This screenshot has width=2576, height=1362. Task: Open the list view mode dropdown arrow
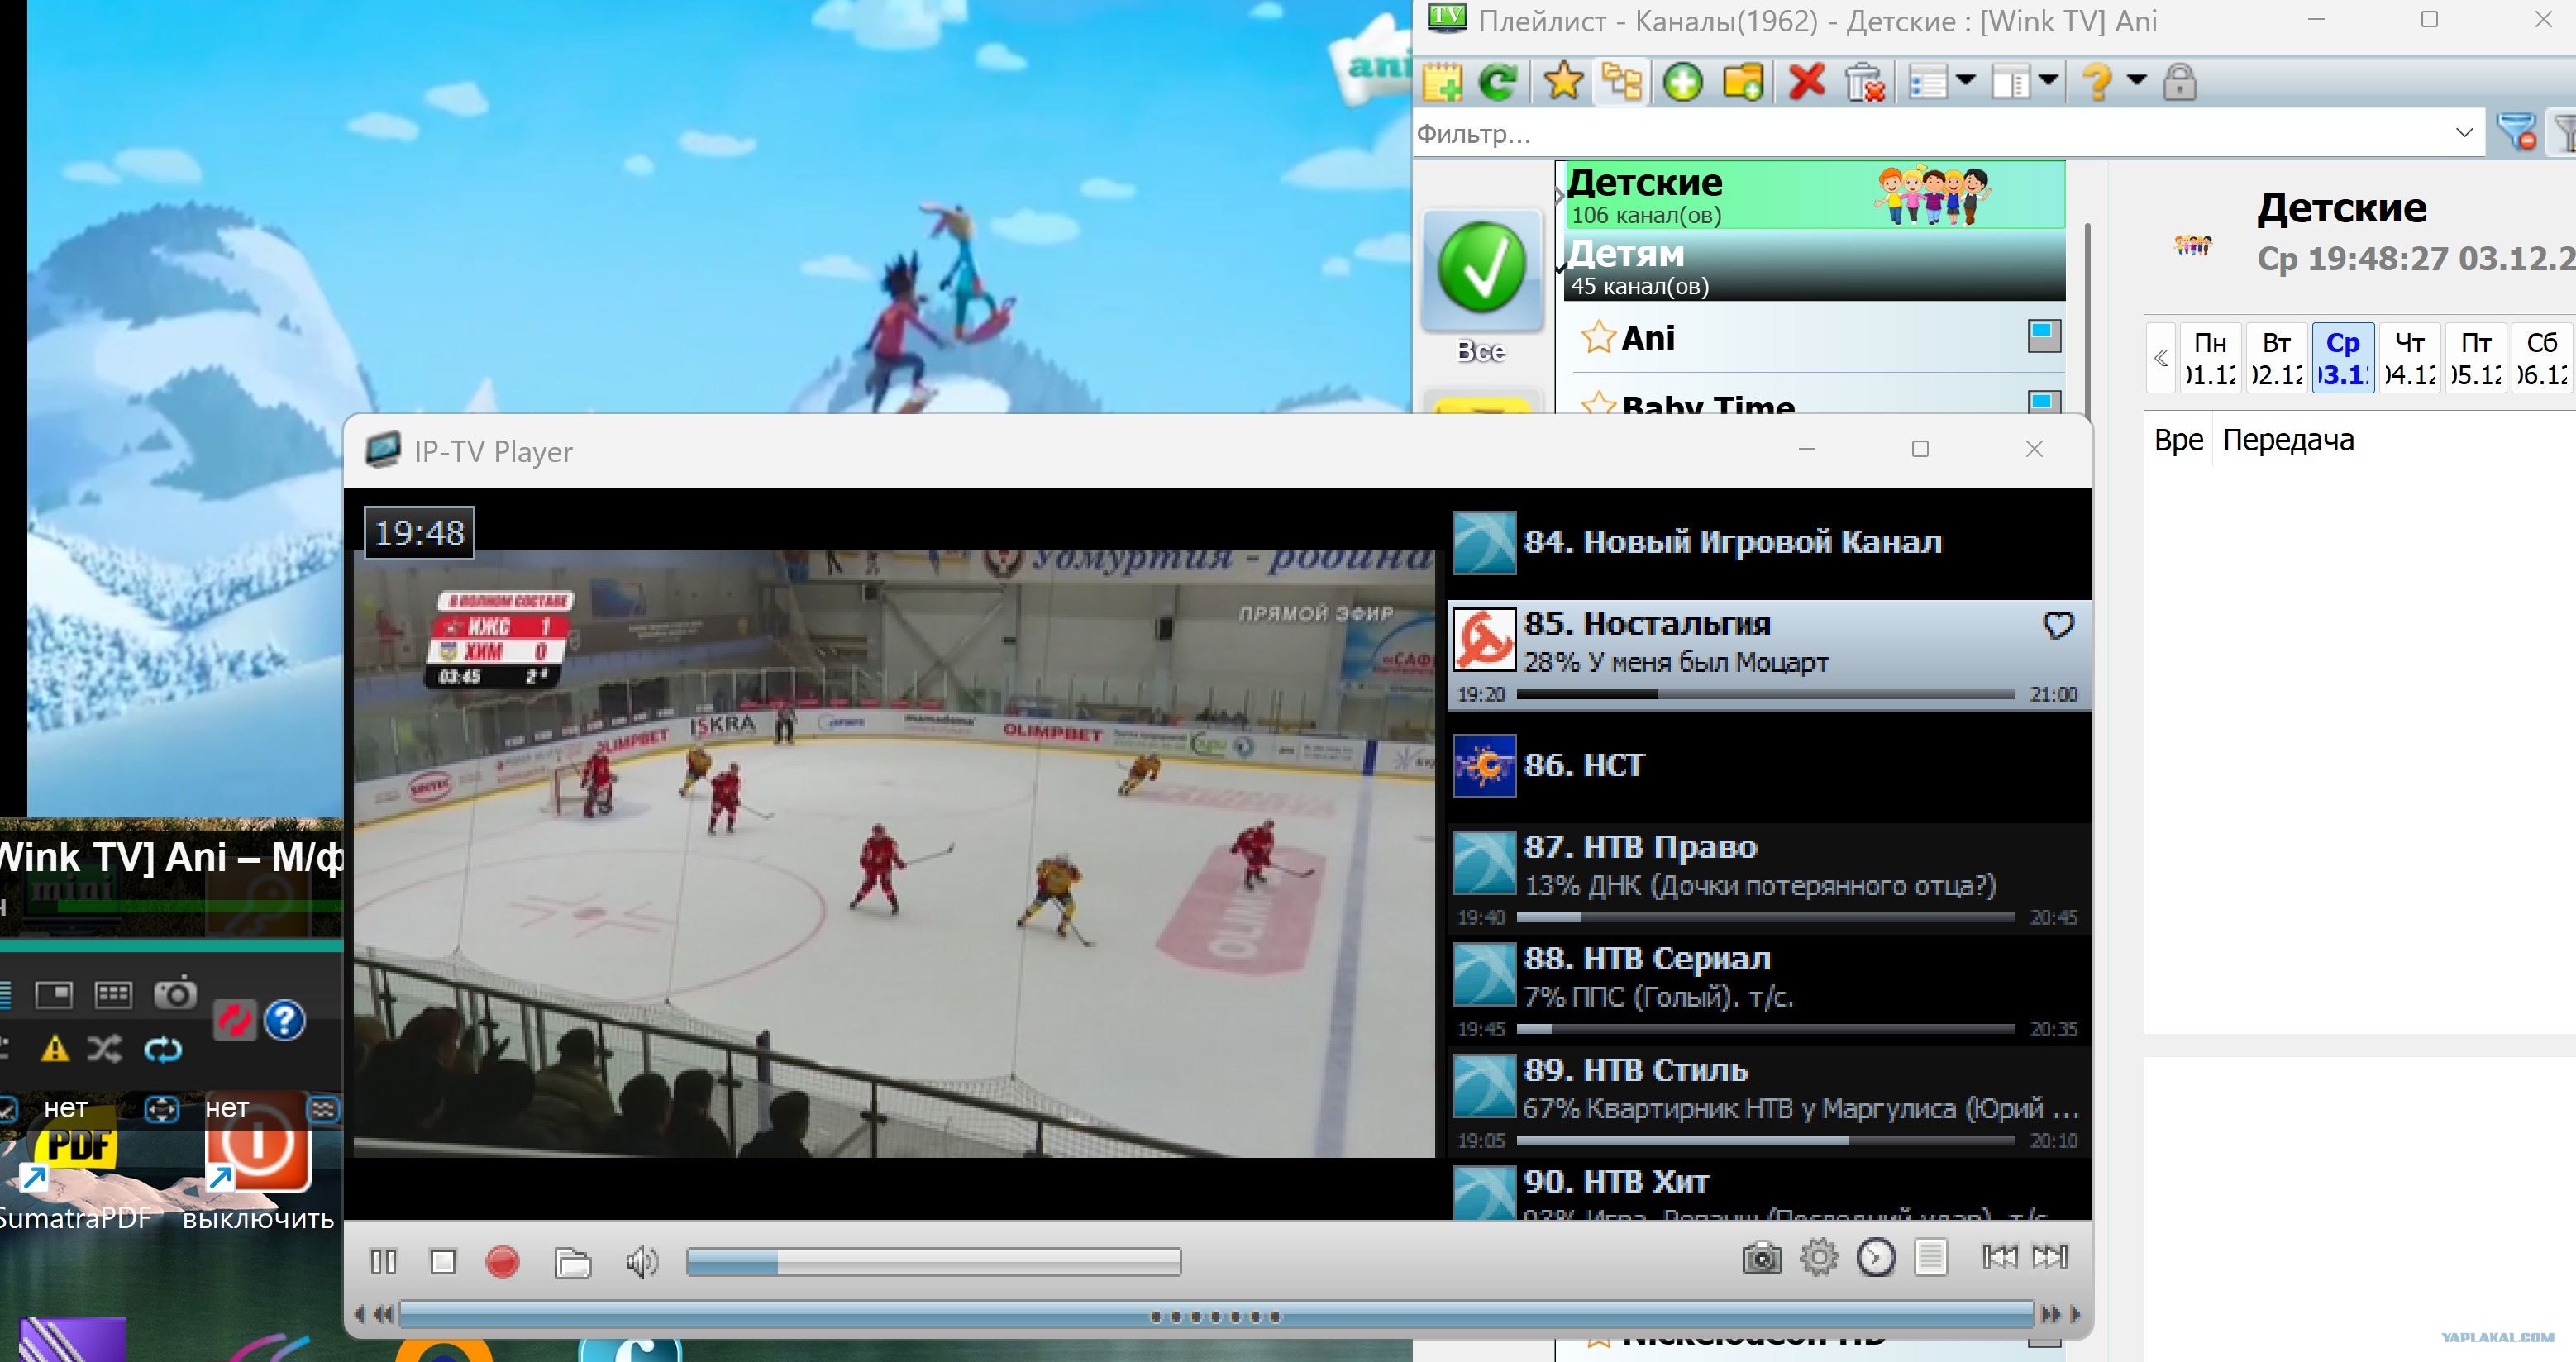[x=1965, y=80]
